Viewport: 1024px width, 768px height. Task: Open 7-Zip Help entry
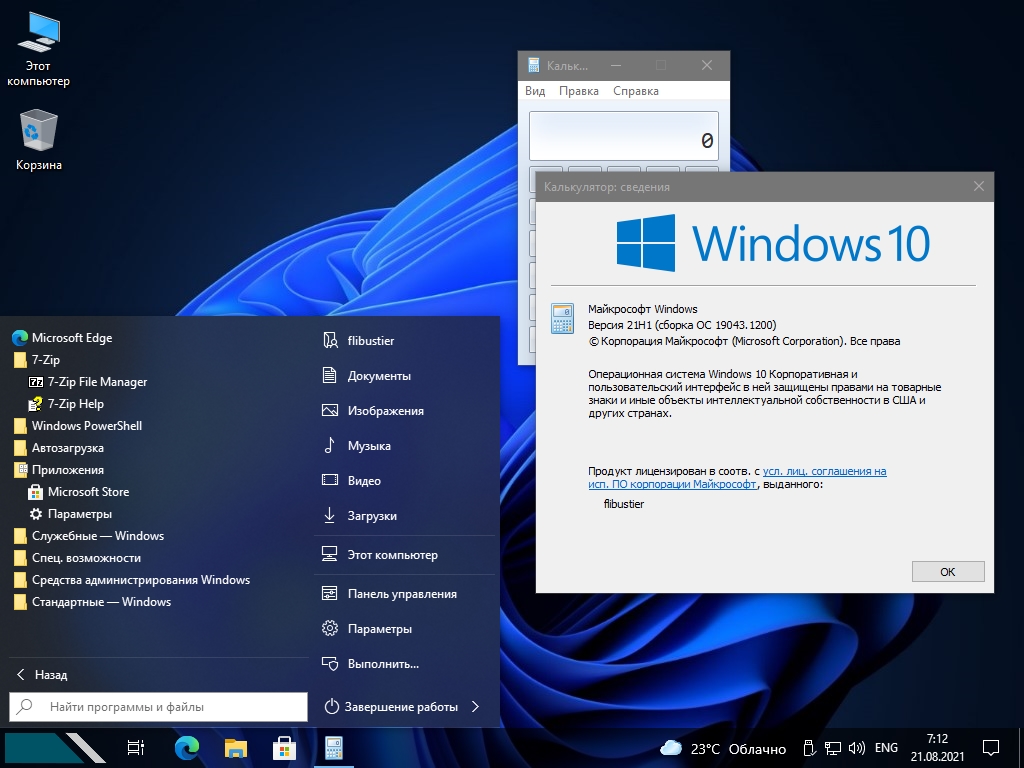(x=75, y=404)
